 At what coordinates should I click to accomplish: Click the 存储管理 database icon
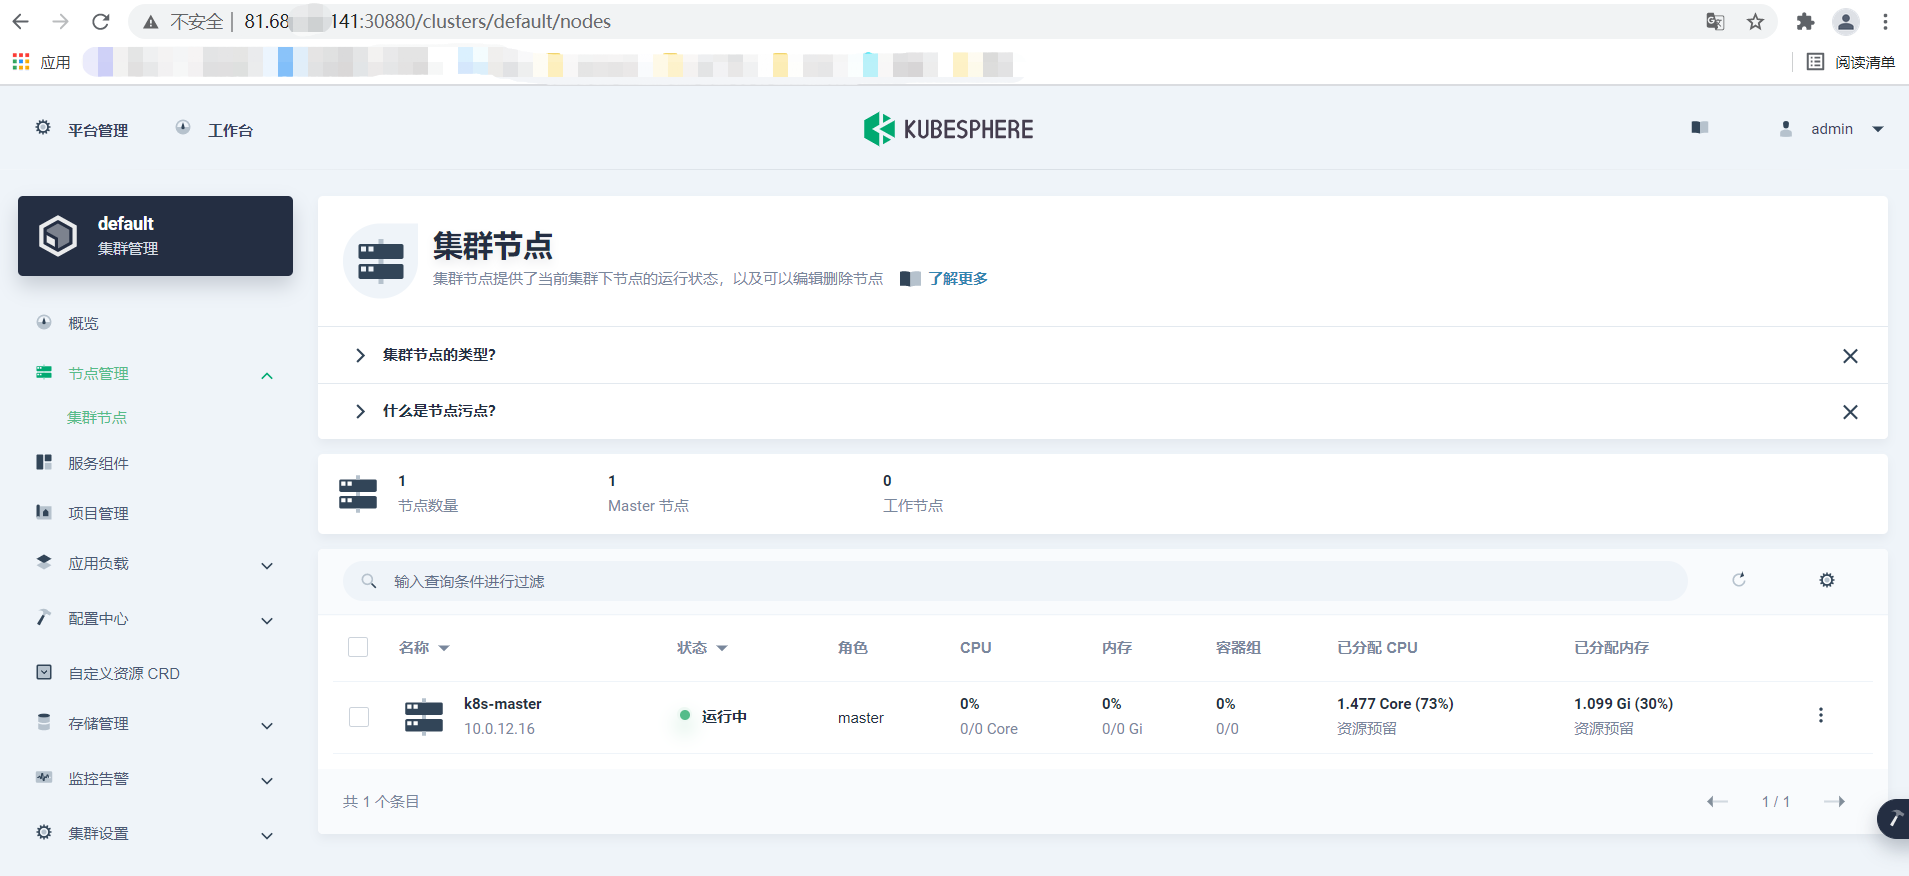pyautogui.click(x=44, y=722)
